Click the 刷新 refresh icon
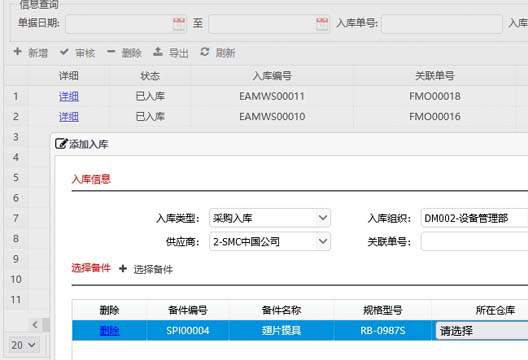The image size is (528, 360). point(205,52)
